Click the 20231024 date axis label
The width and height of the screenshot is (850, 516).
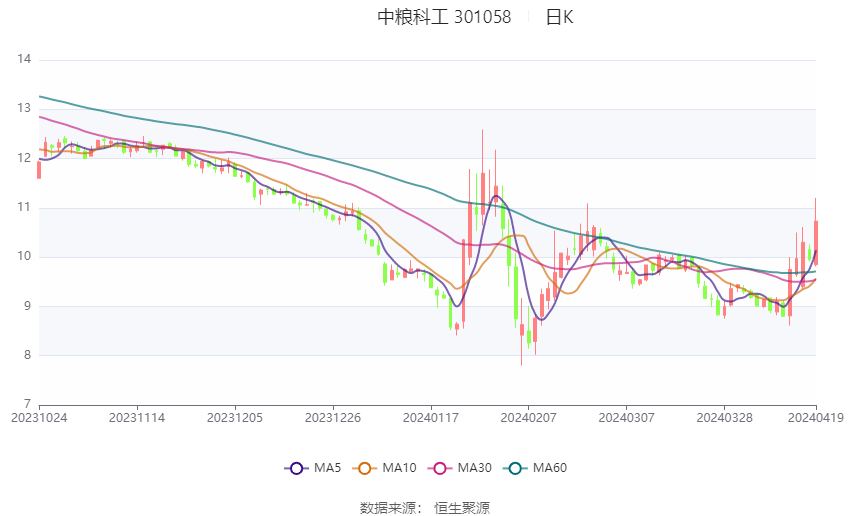click(x=39, y=418)
